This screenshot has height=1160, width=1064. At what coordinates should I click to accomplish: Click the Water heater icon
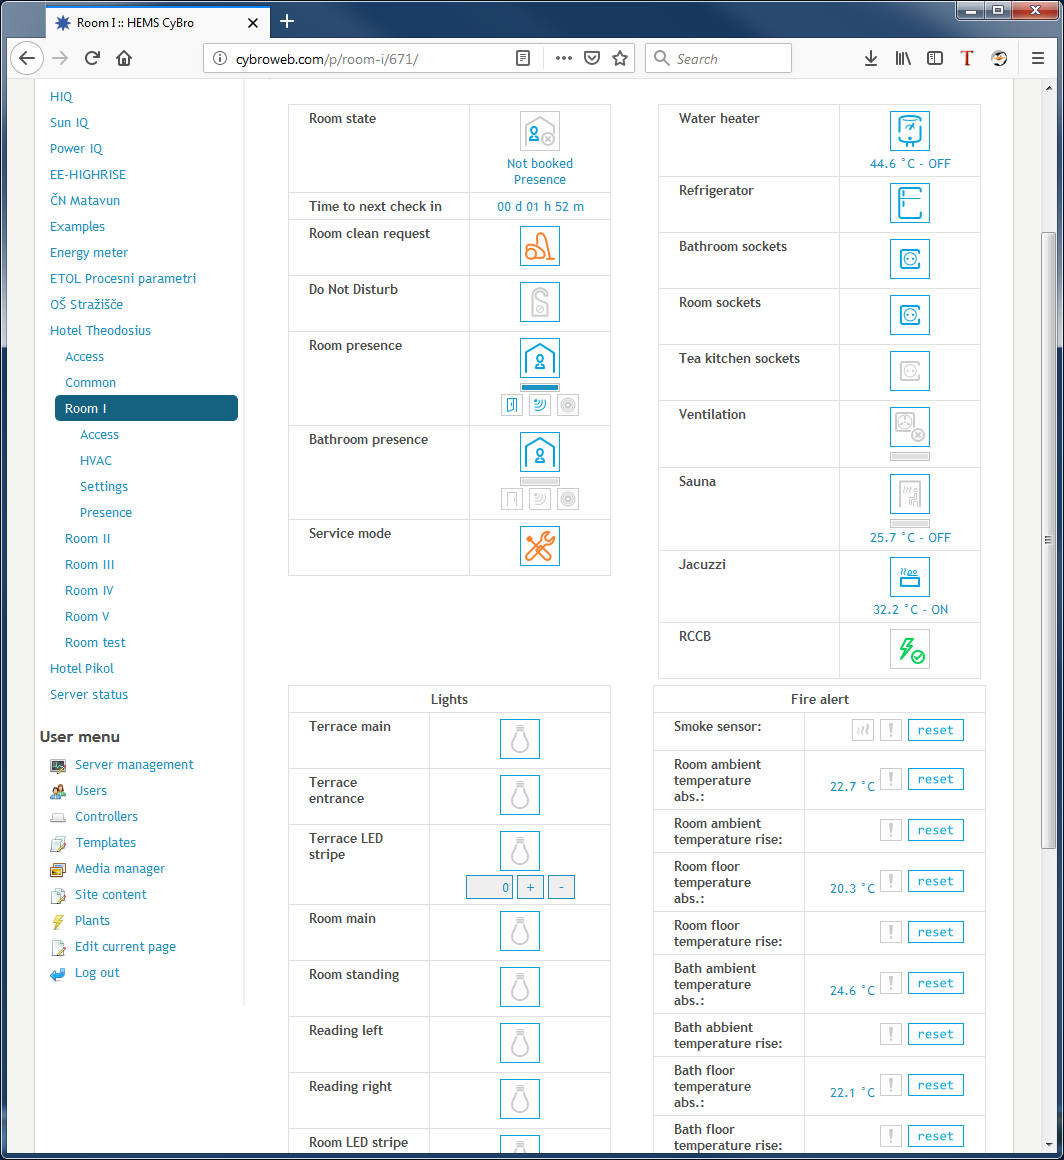tap(909, 131)
